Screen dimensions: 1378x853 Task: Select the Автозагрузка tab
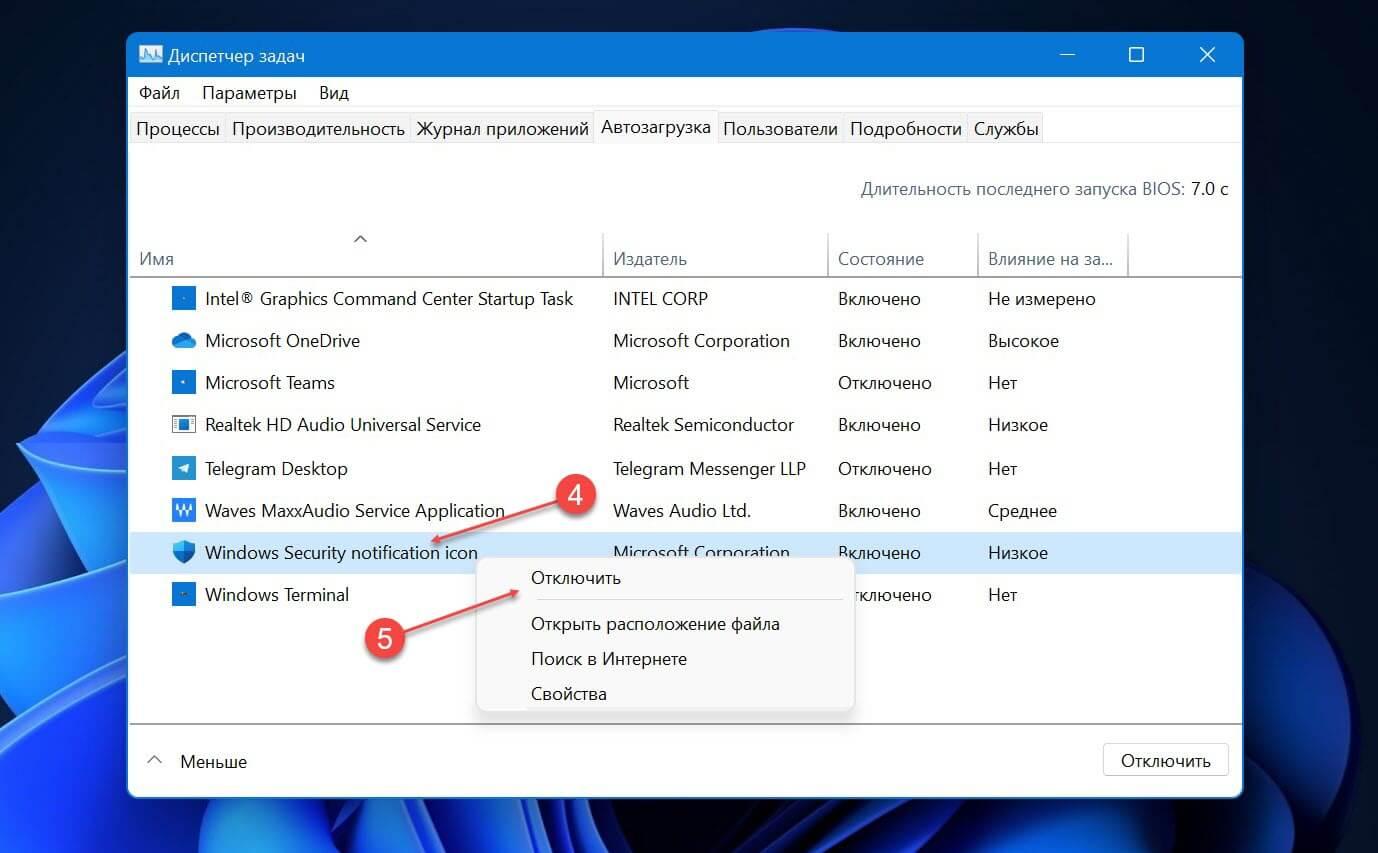click(656, 127)
